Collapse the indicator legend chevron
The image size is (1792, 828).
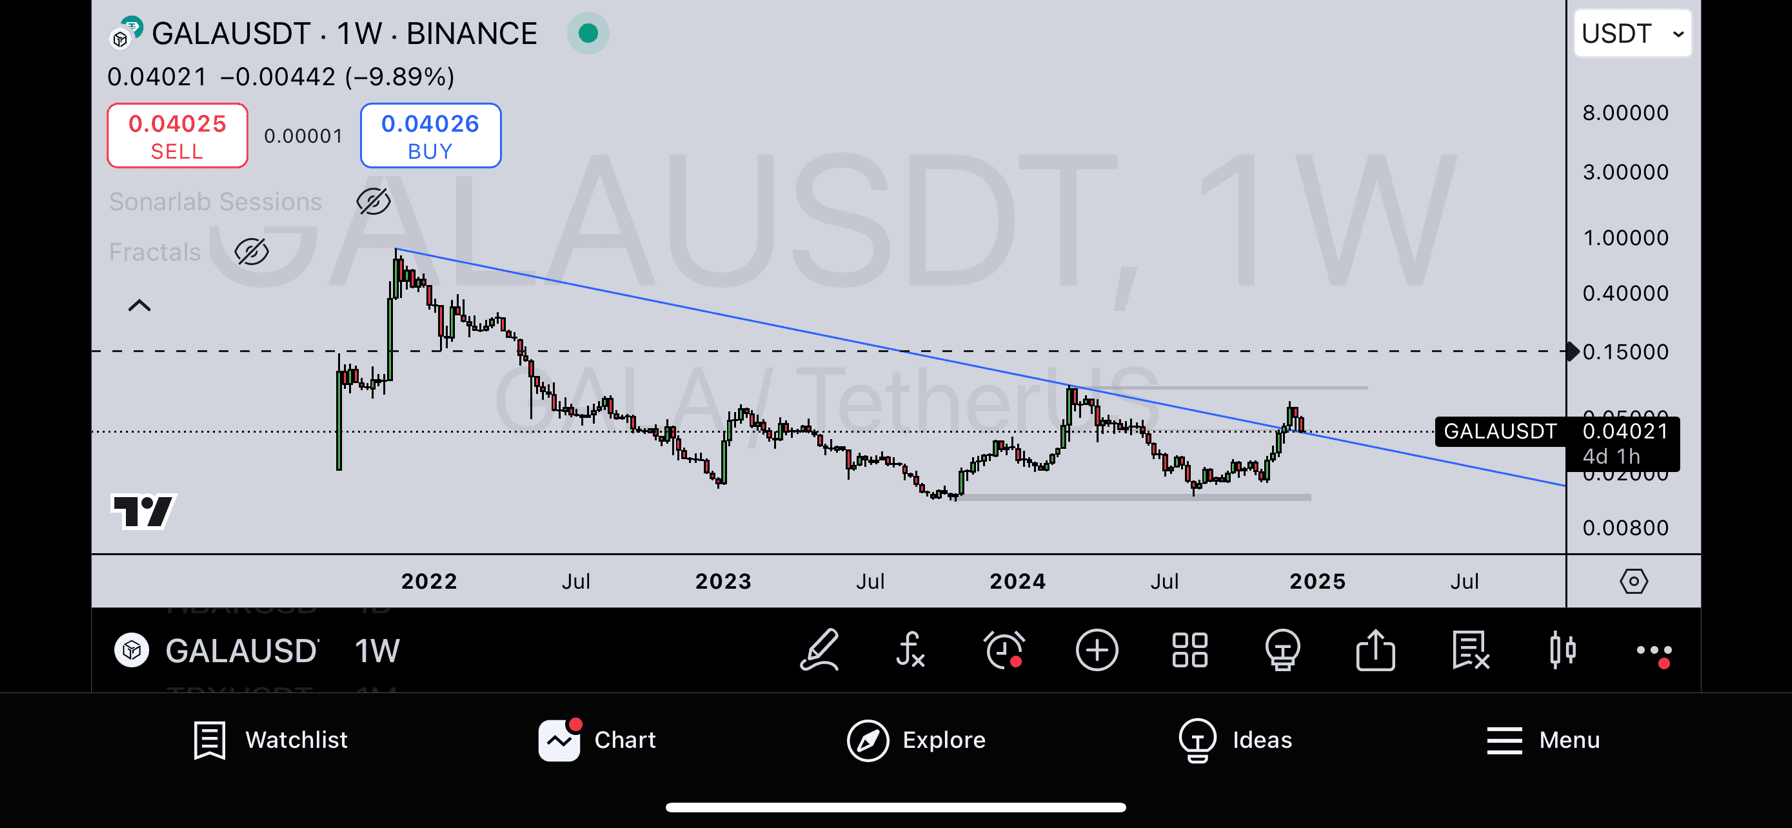point(139,306)
